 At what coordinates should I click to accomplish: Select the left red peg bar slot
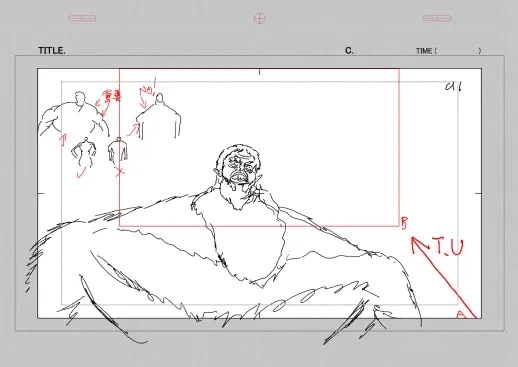pyautogui.click(x=82, y=18)
